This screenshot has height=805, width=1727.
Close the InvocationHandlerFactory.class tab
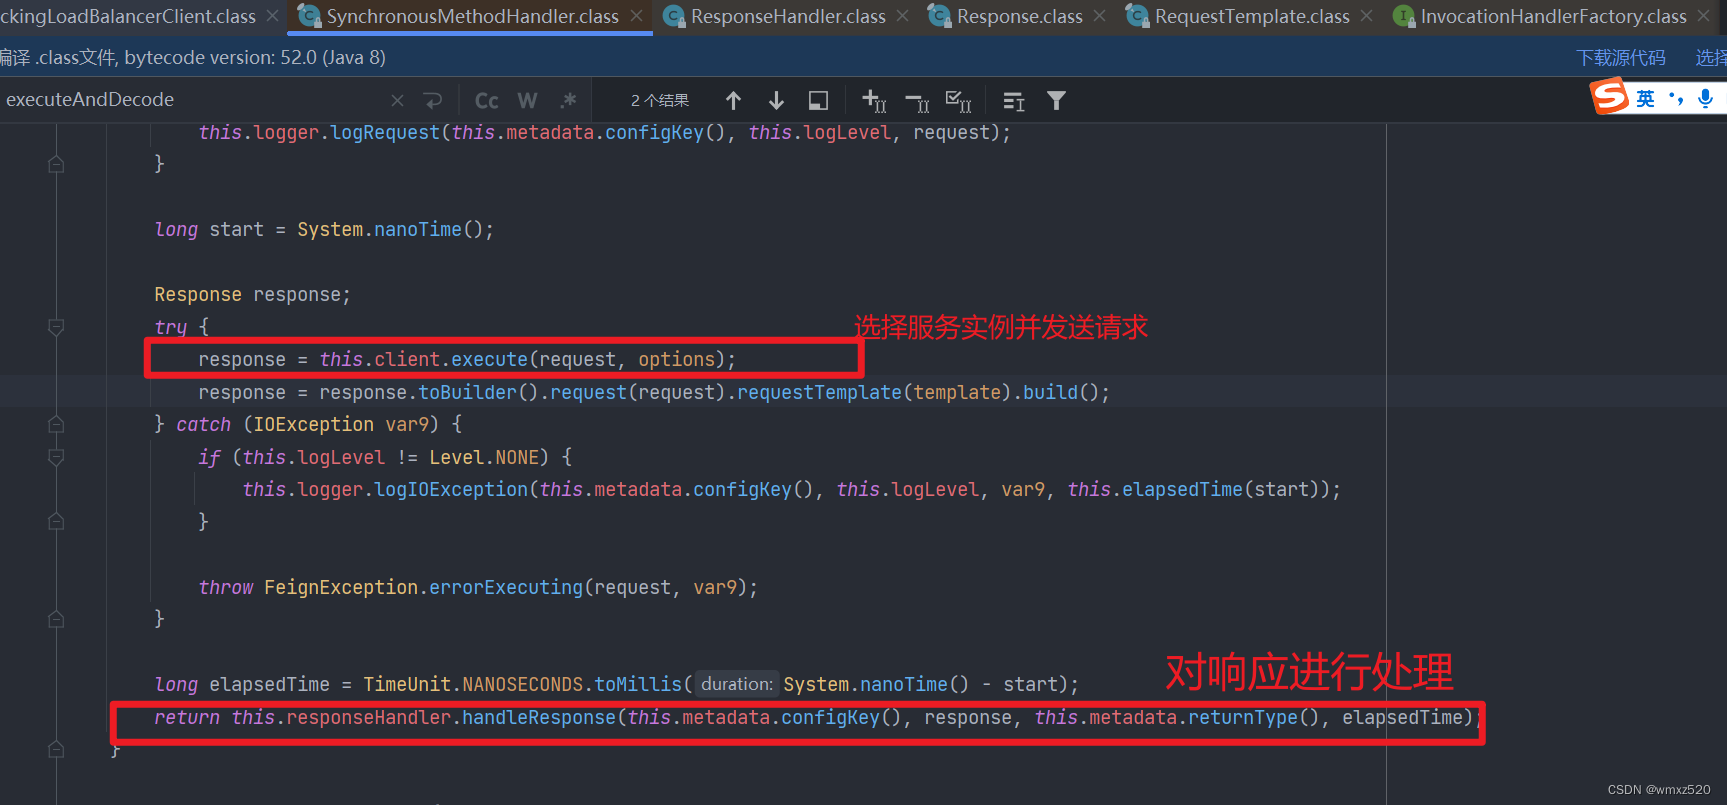coord(1704,16)
